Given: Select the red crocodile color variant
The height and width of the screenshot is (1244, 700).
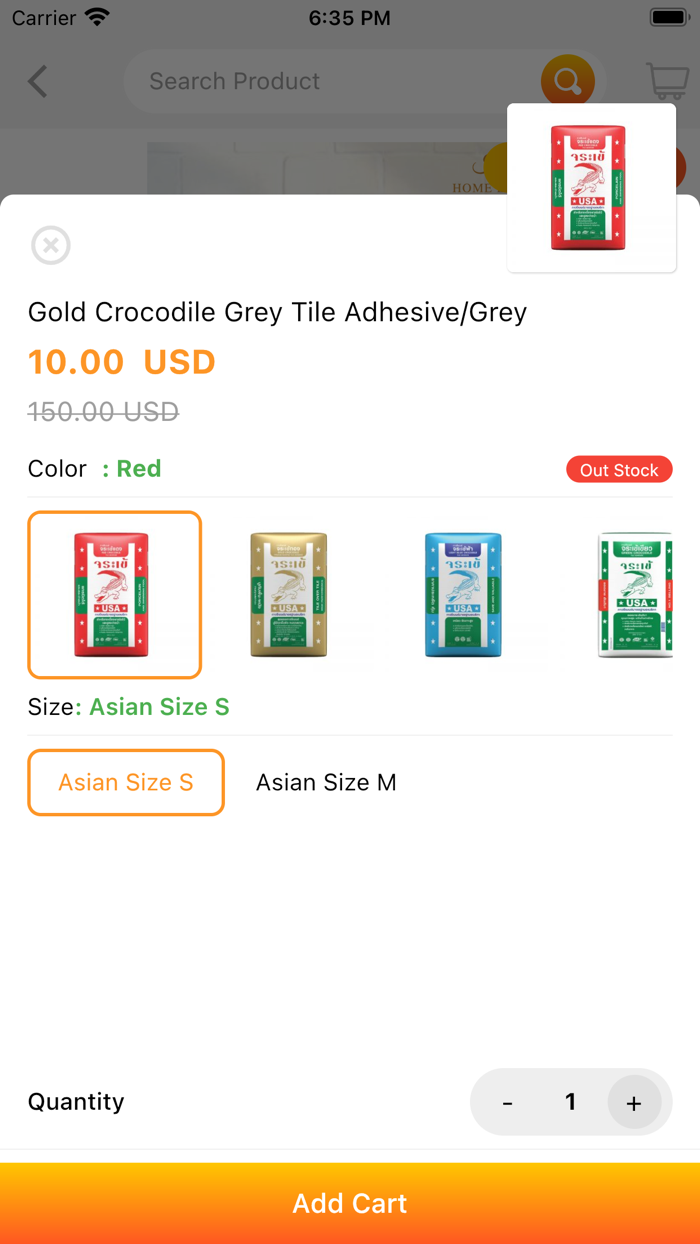Looking at the screenshot, I should (x=114, y=595).
